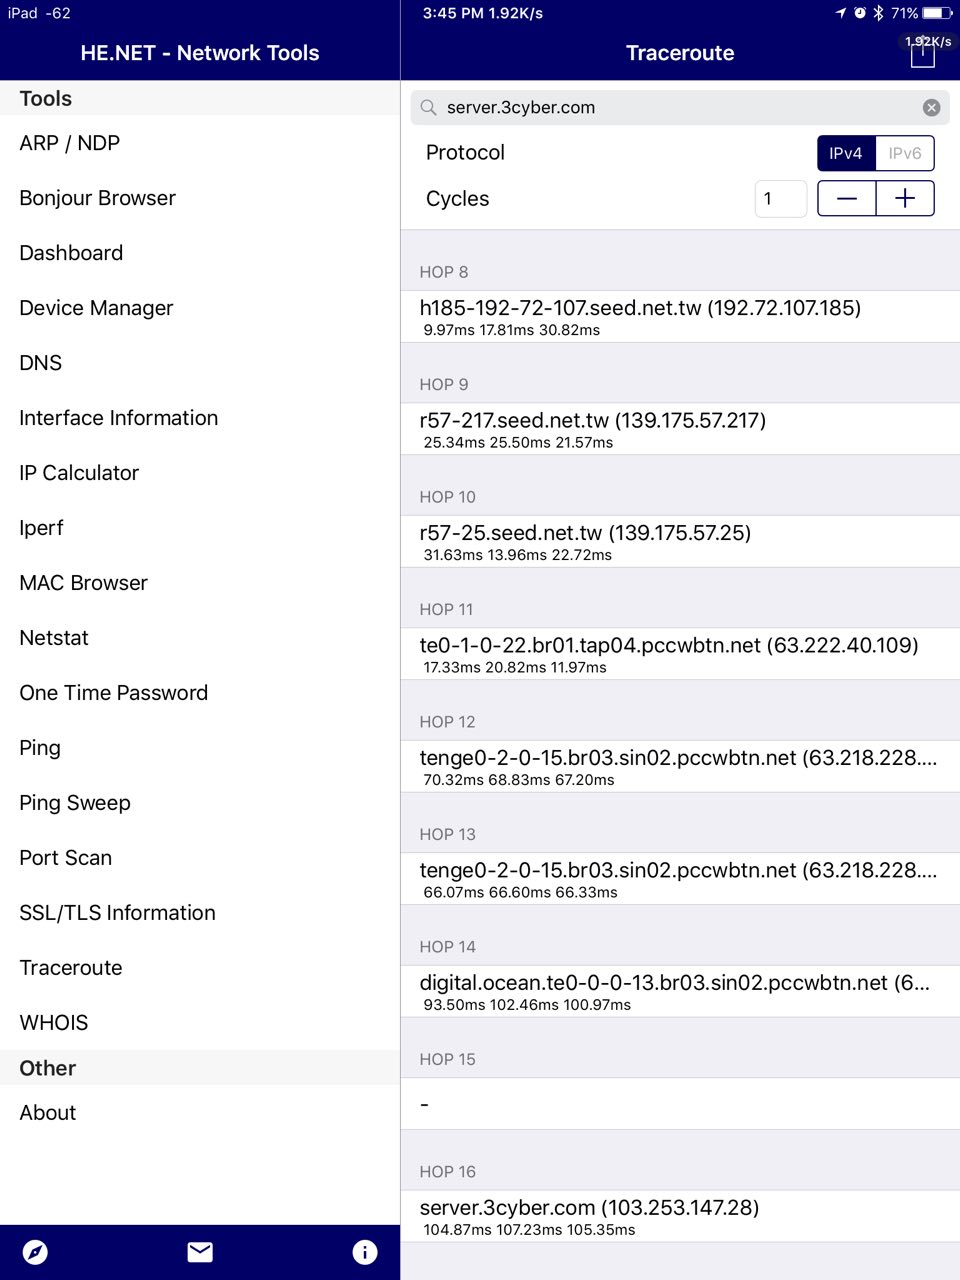Clear the server.3cyber.com search field
Viewport: 960px width, 1280px height.
(931, 108)
